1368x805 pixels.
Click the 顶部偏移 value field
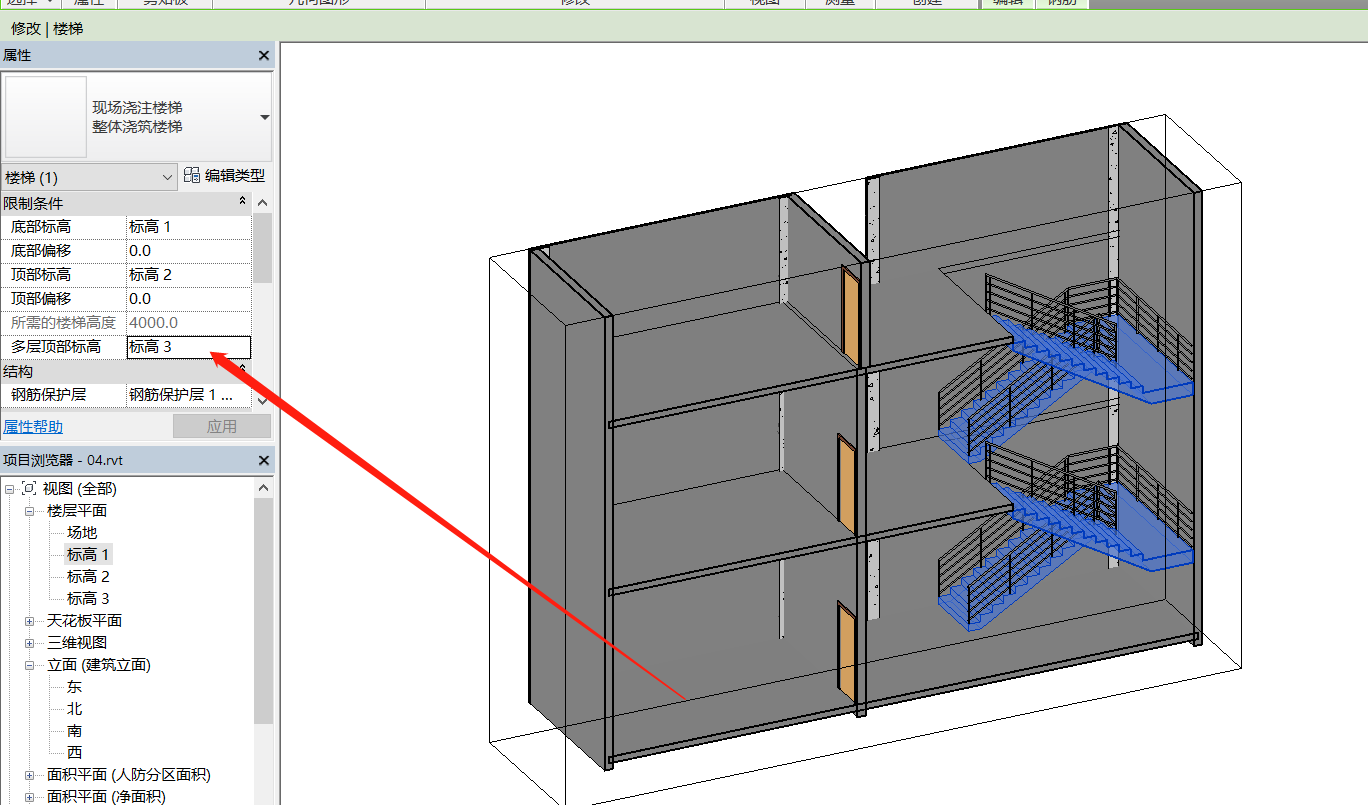(x=188, y=299)
